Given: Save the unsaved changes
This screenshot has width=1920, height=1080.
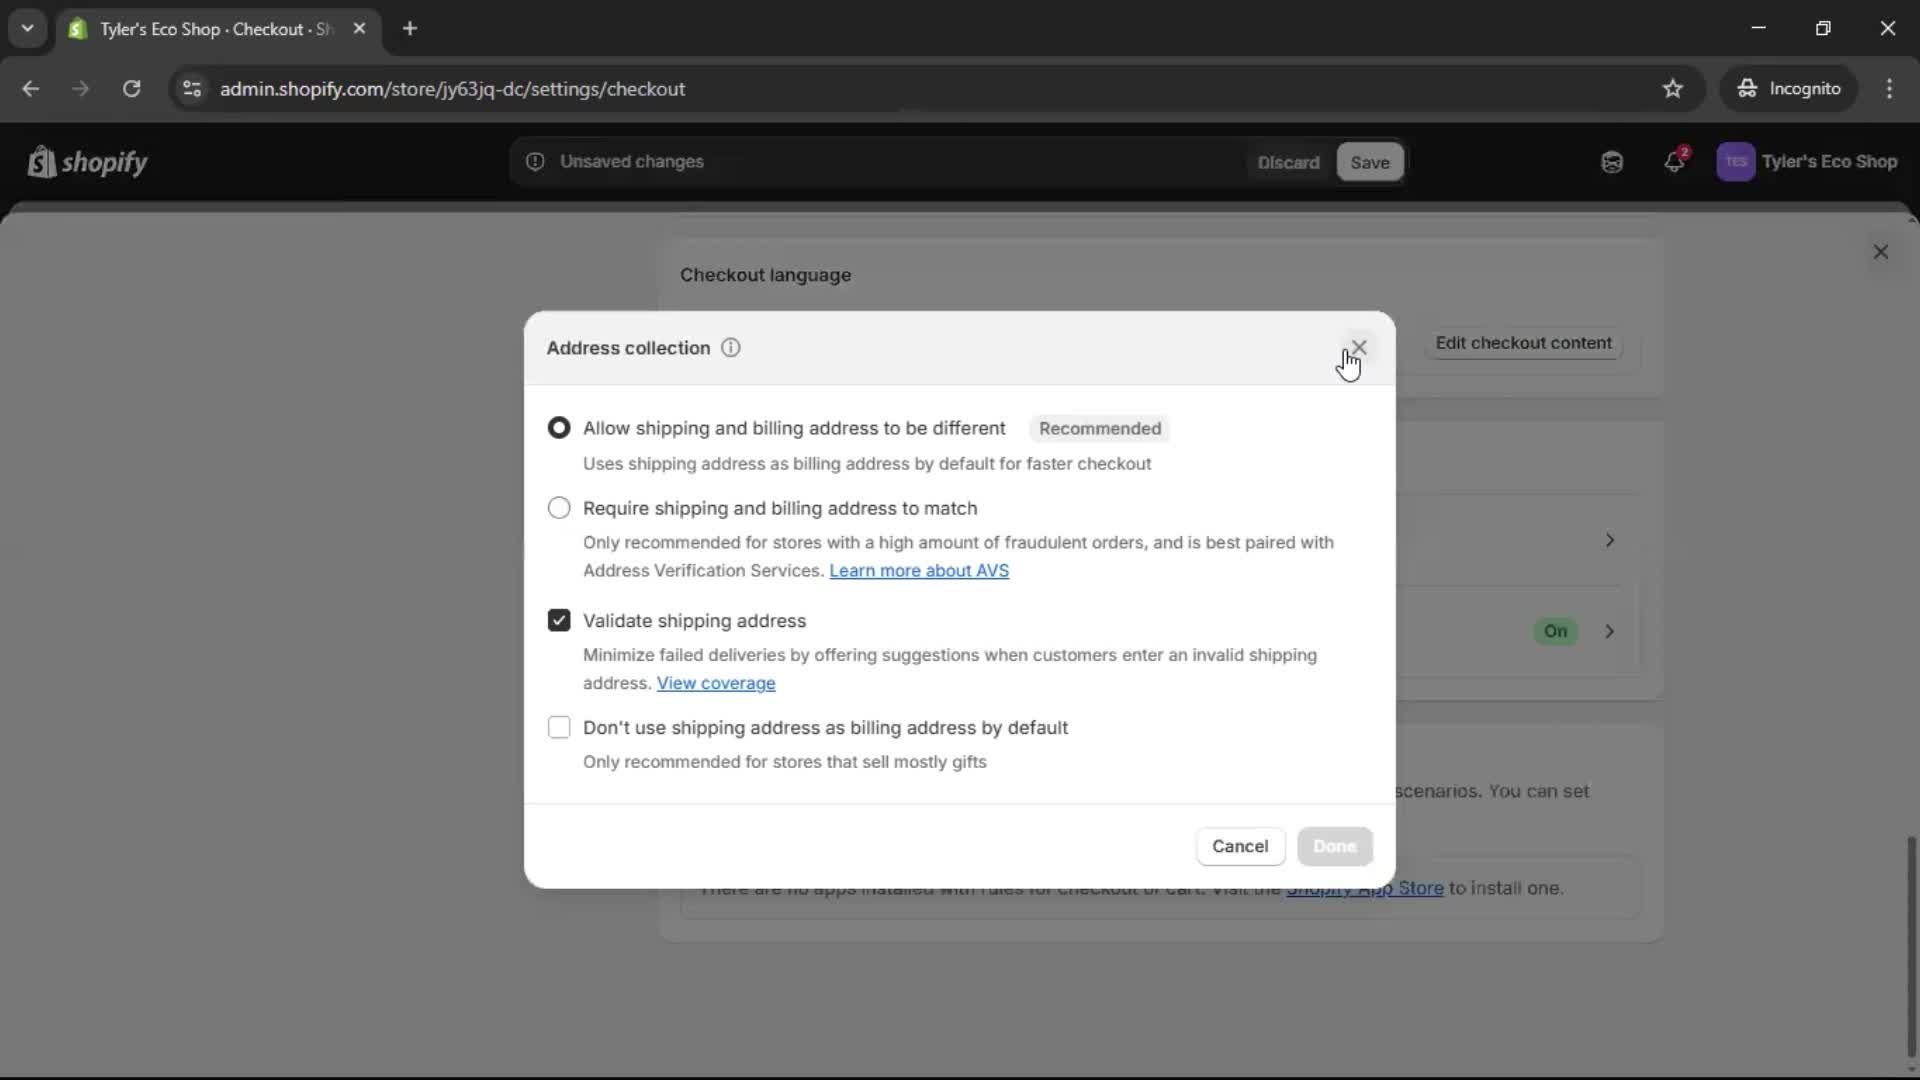Looking at the screenshot, I should 1369,162.
